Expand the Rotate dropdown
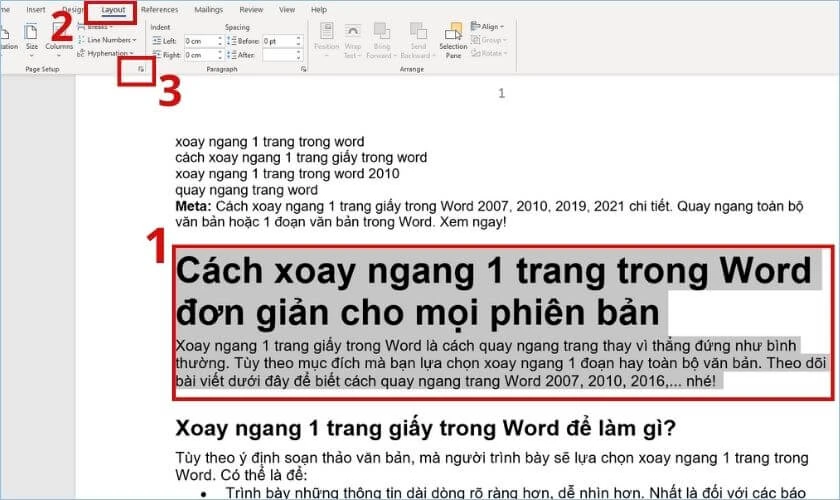 (x=489, y=54)
